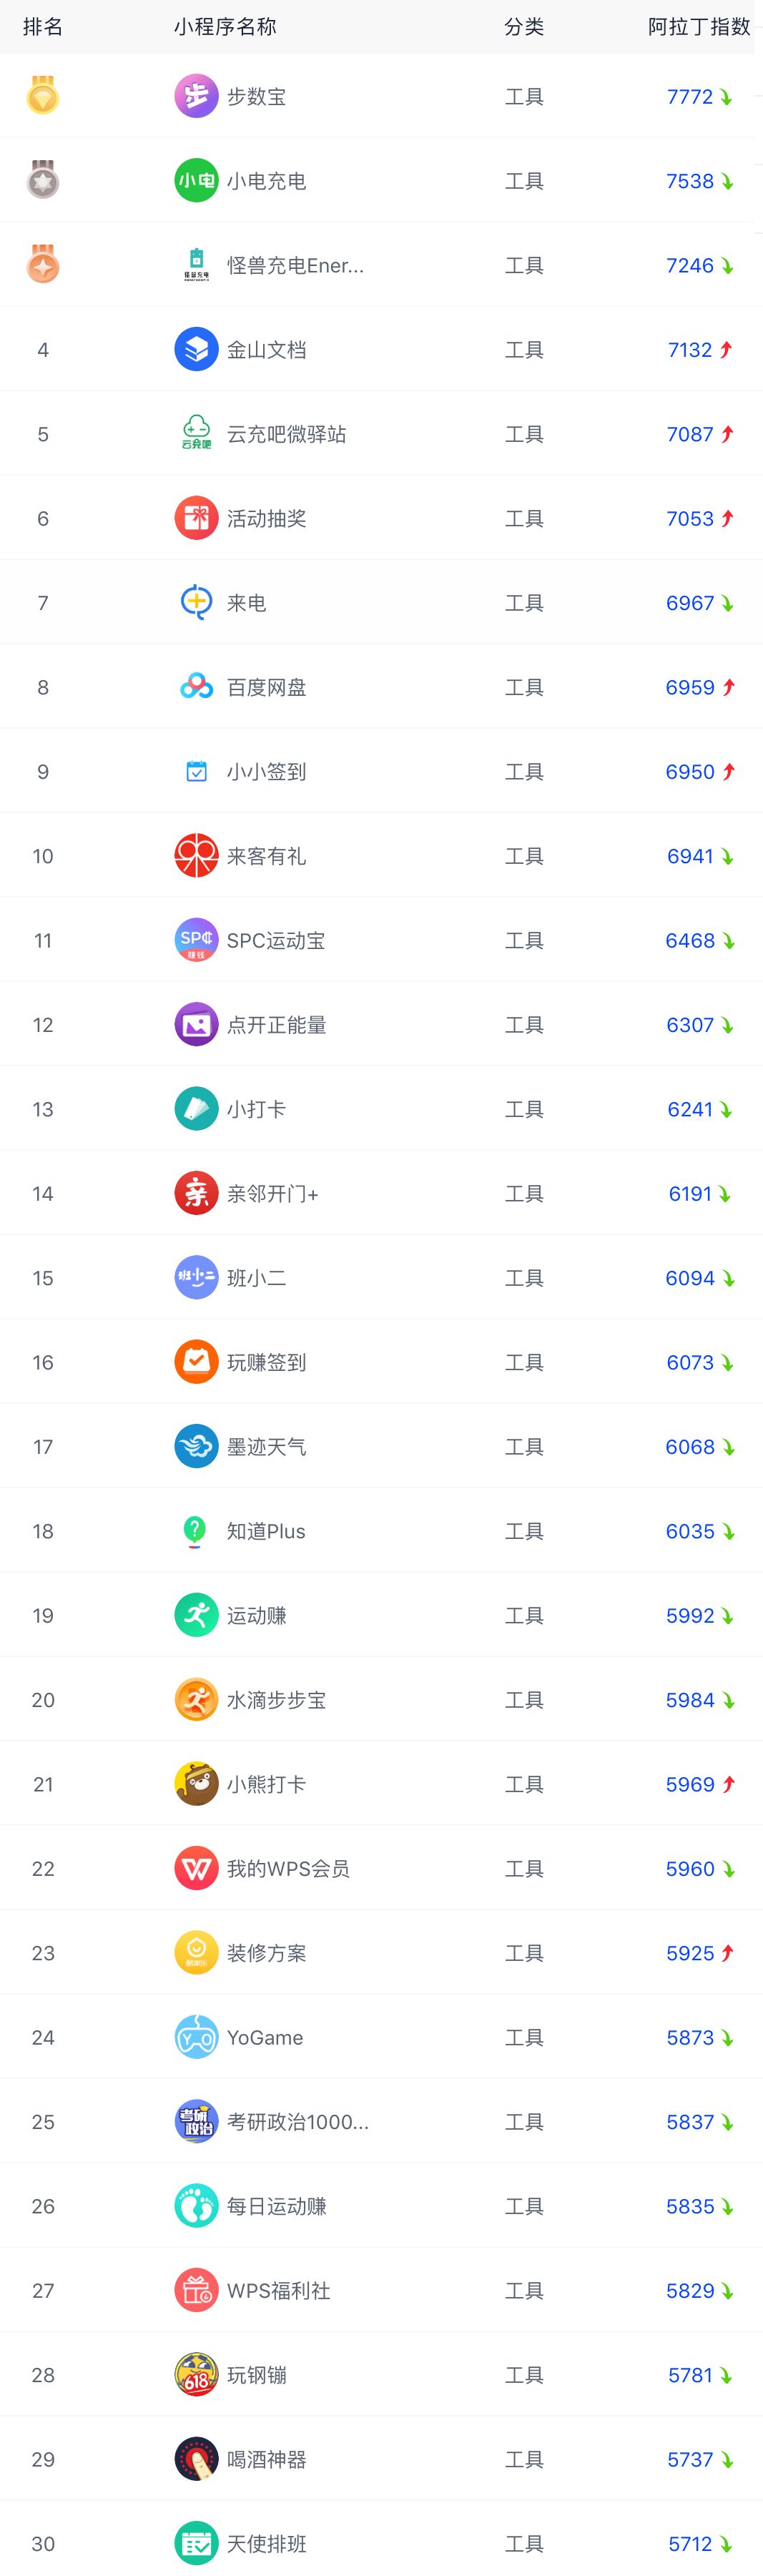The height and width of the screenshot is (2576, 763).
Task: Select the 班小二 app icon
Action: point(196,1278)
